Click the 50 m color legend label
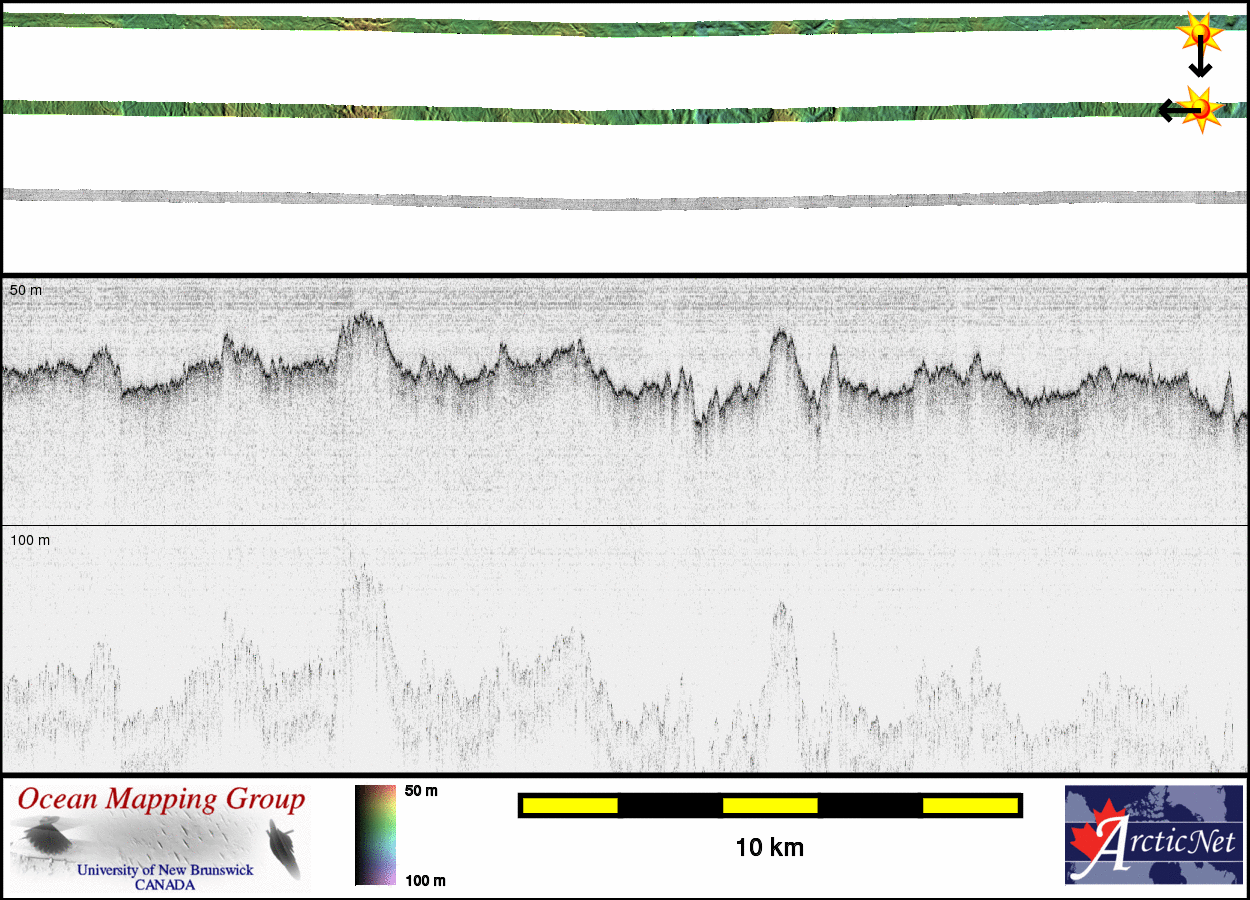This screenshot has height=900, width=1250. point(421,791)
